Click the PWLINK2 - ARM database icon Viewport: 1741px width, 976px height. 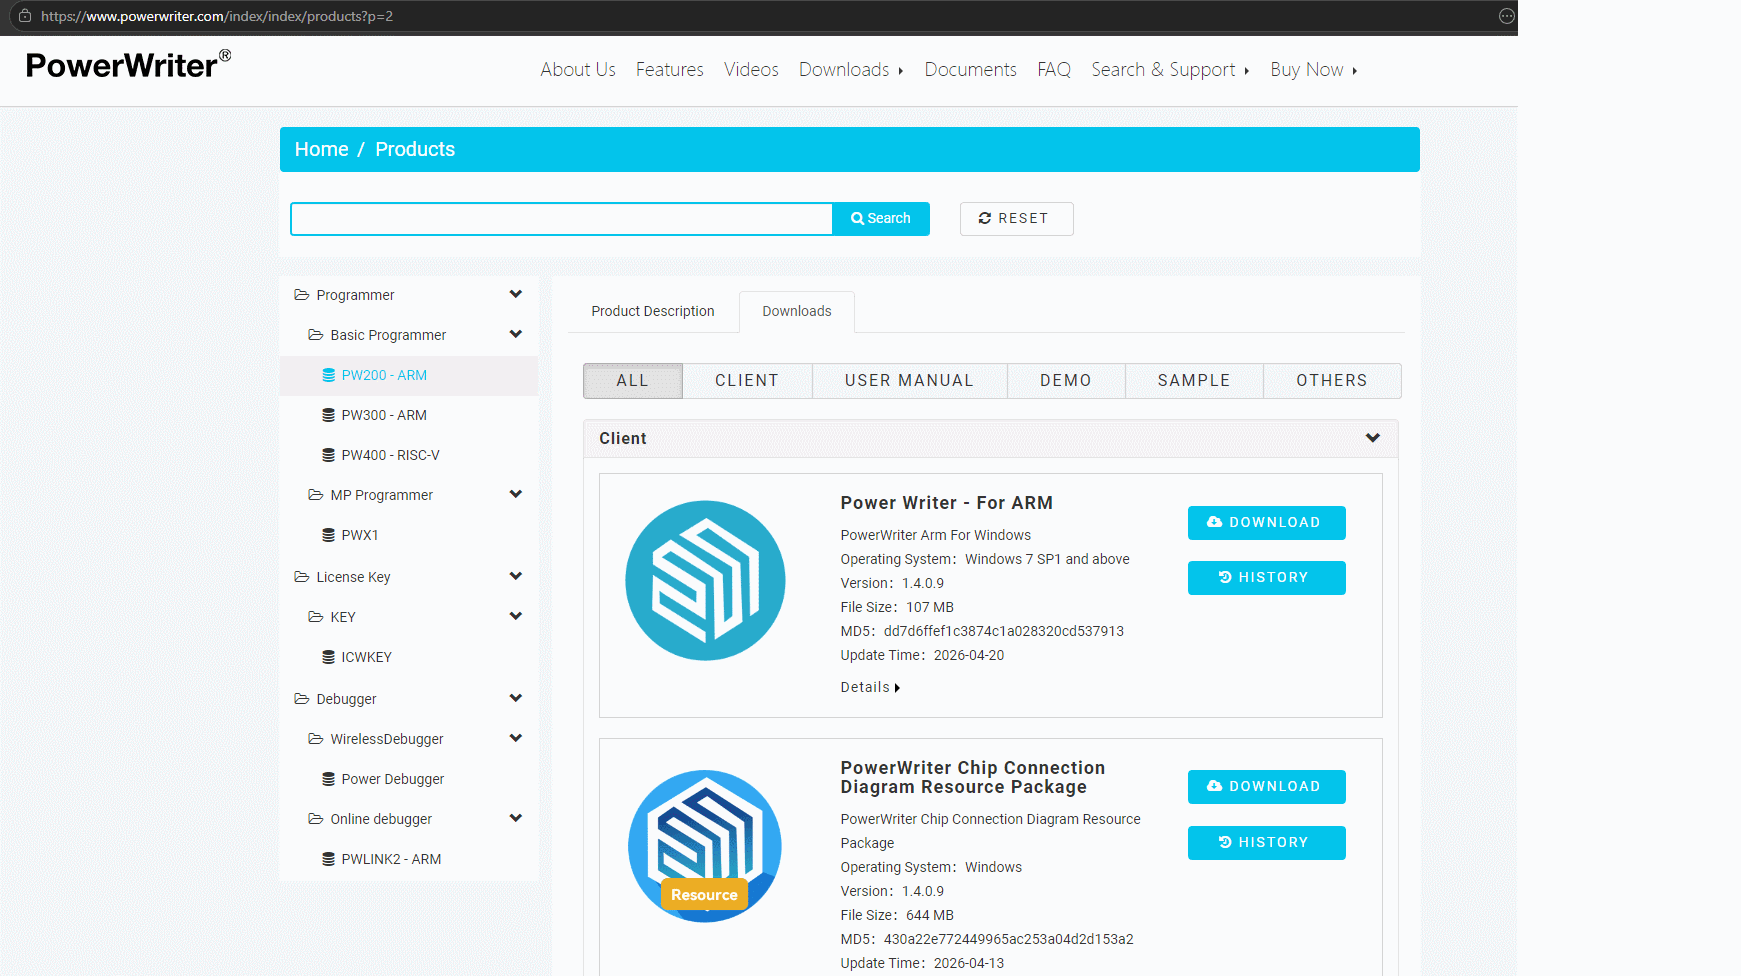[x=328, y=859]
